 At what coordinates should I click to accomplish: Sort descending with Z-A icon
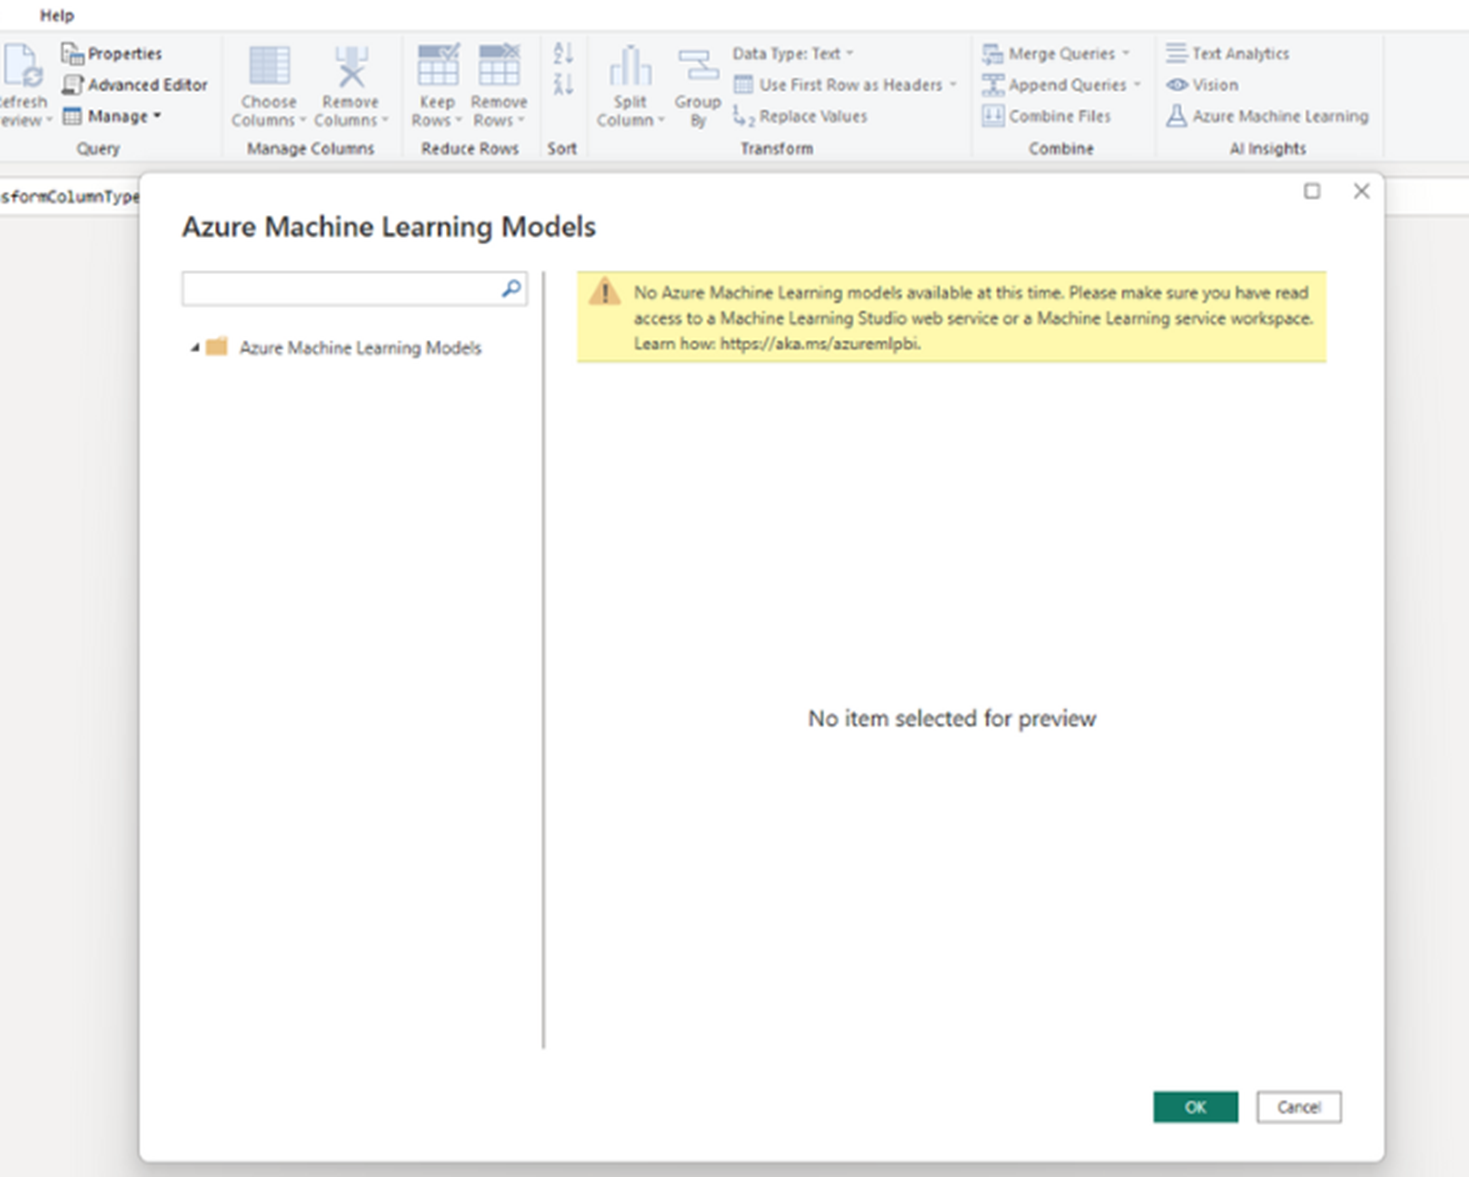tap(563, 85)
